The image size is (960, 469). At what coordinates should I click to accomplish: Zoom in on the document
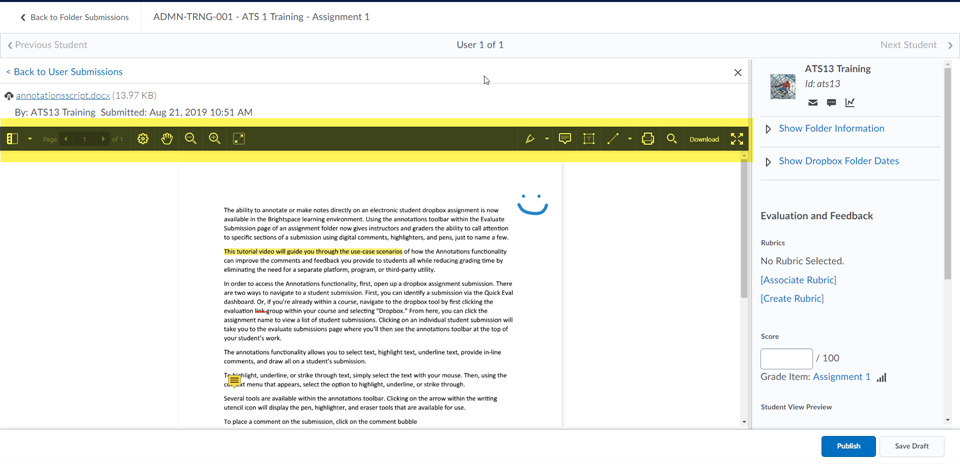(215, 139)
